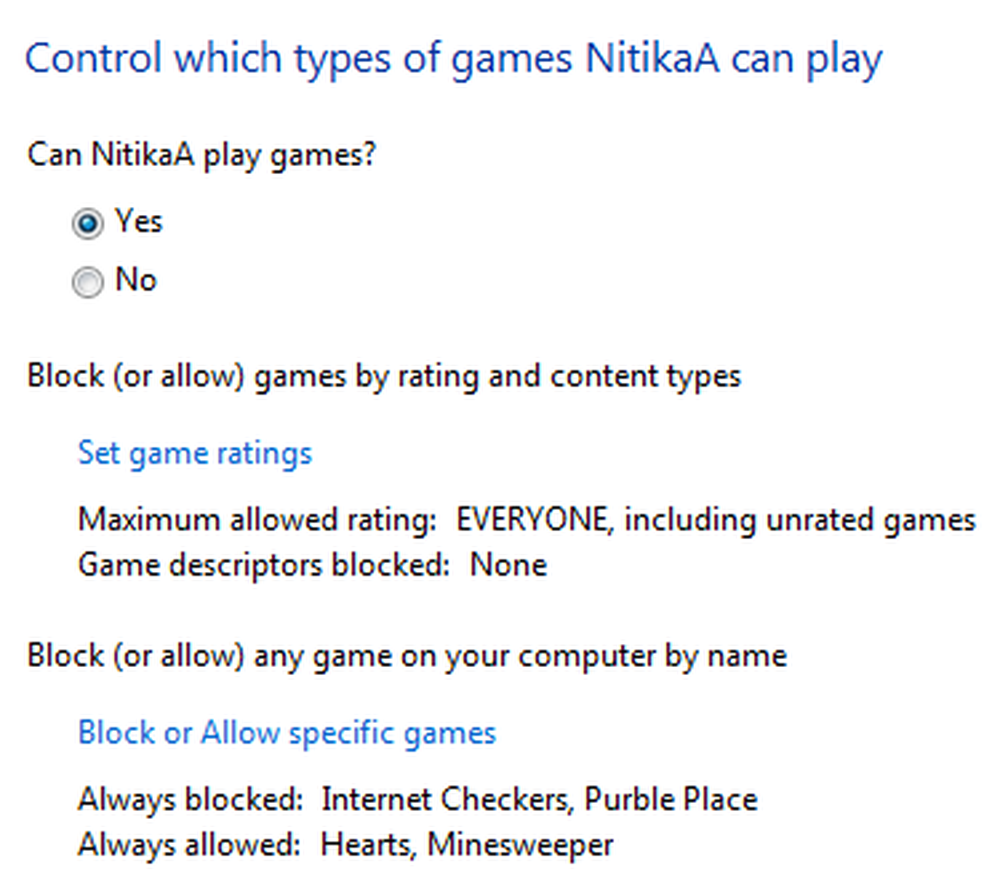Image resolution: width=1000 pixels, height=882 pixels.
Task: Open the Set game ratings link
Action: point(195,454)
